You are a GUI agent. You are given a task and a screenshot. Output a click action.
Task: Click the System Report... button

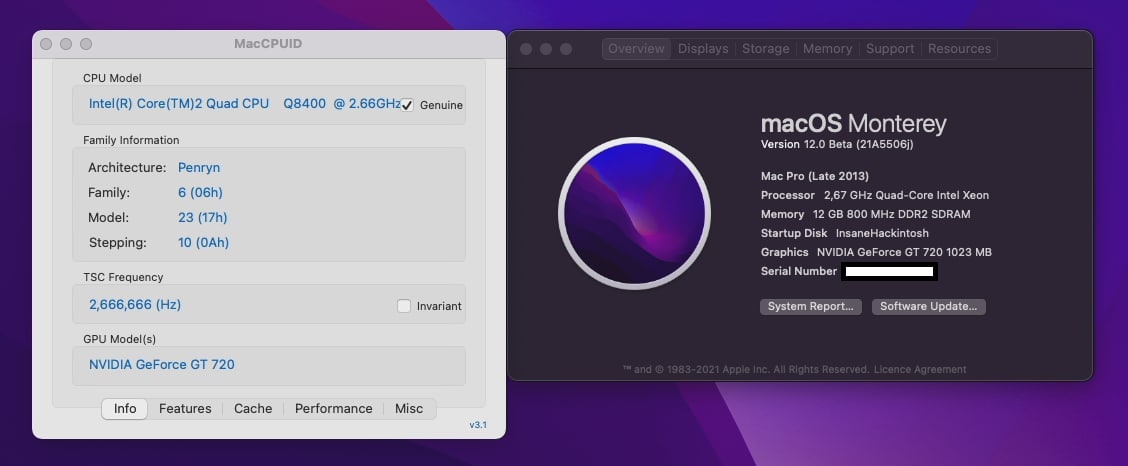click(x=810, y=306)
